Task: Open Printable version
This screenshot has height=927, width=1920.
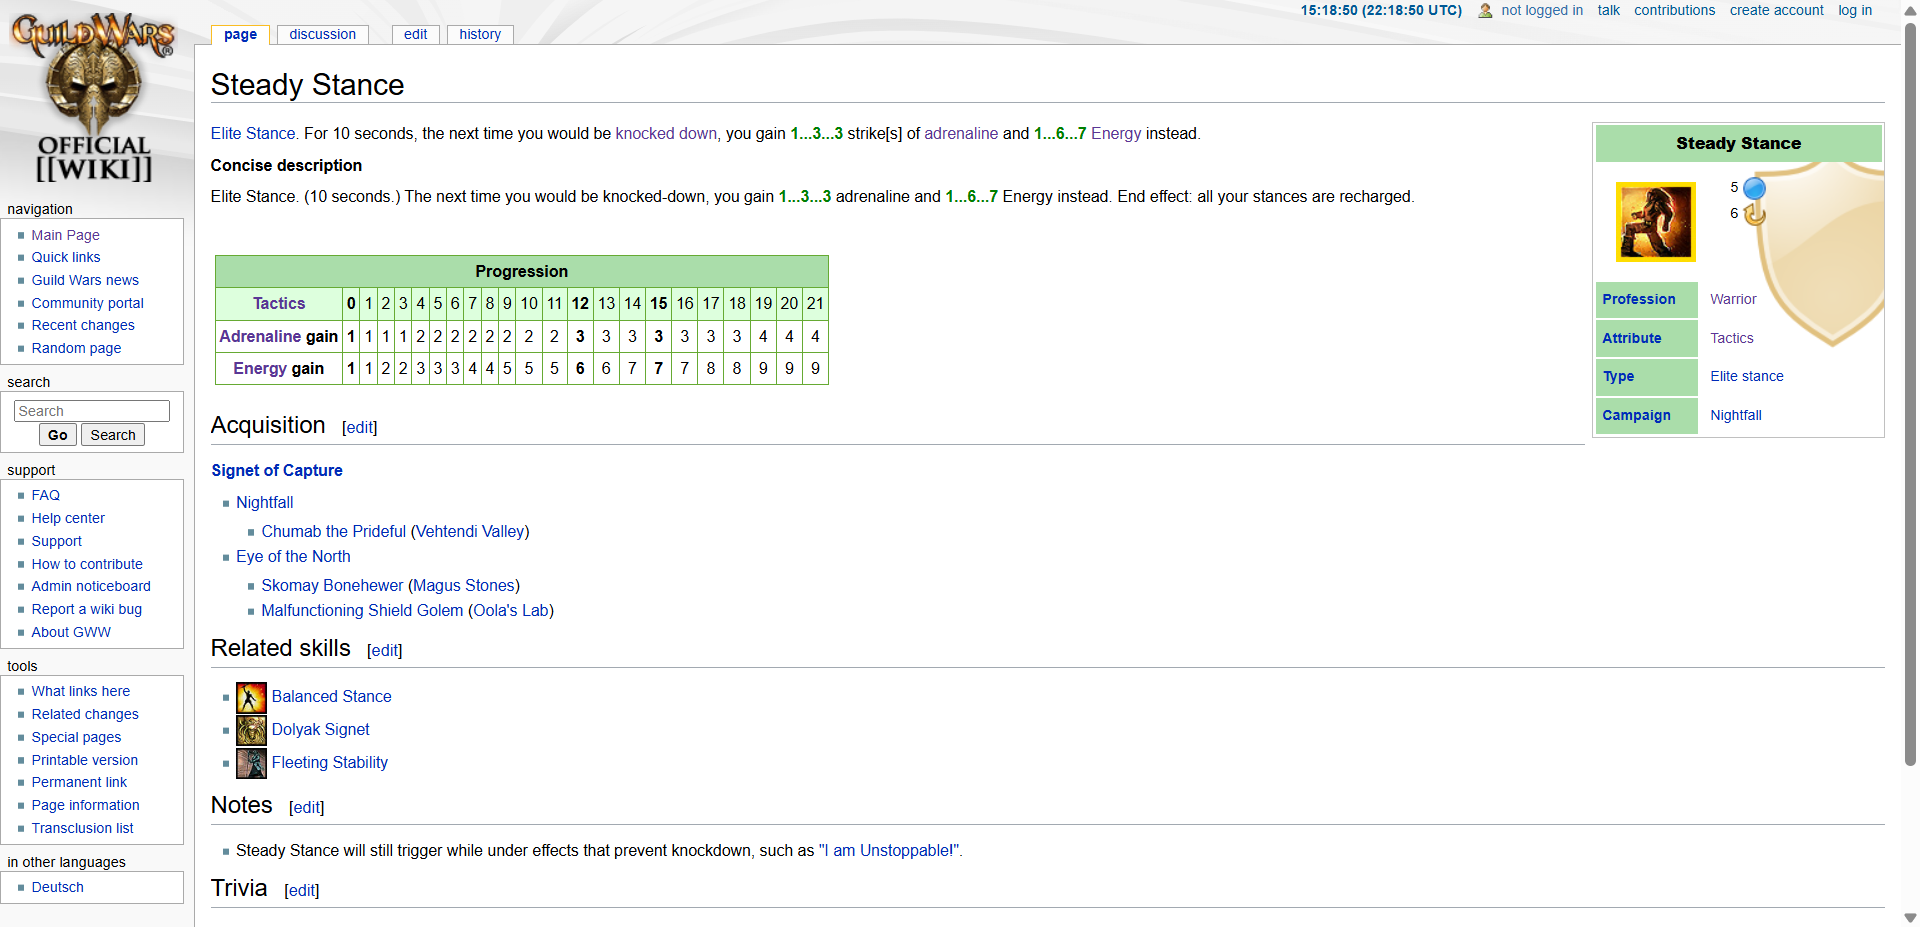Action: click(x=84, y=760)
